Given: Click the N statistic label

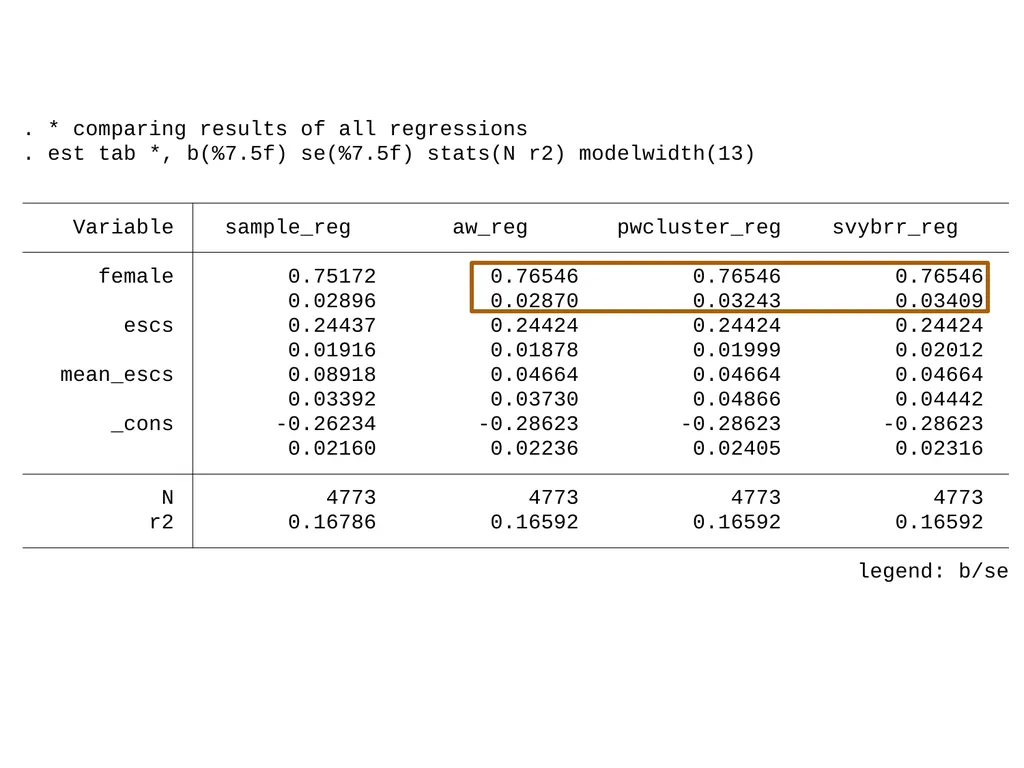Looking at the screenshot, I should coord(168,498).
